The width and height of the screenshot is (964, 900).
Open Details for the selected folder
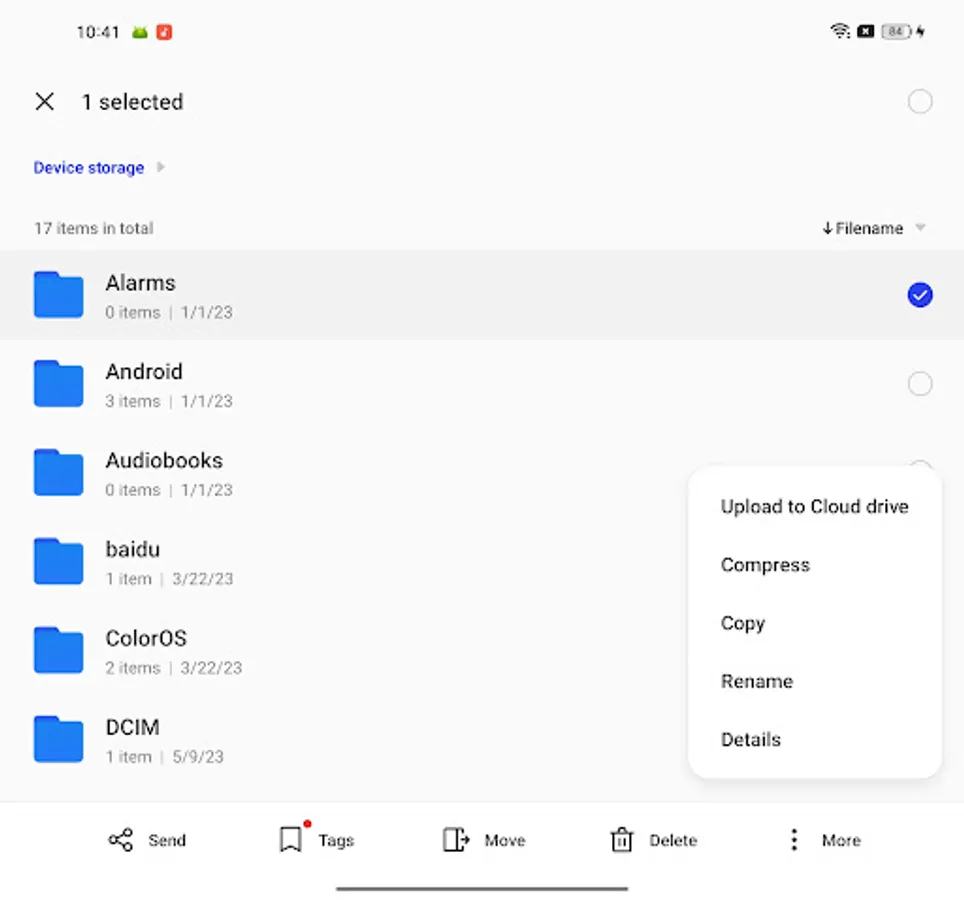click(750, 739)
